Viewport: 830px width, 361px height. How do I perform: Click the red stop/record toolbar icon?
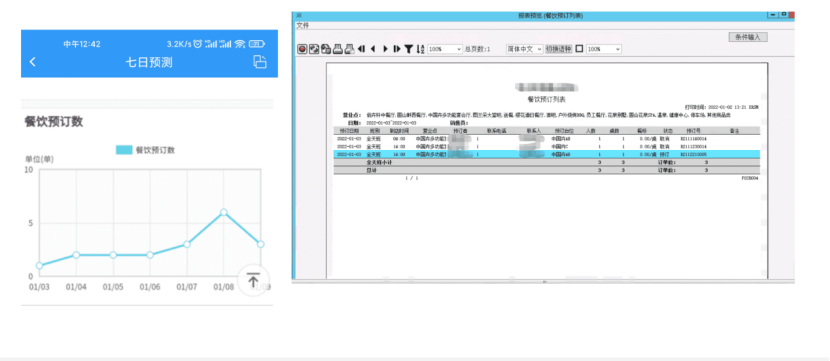point(302,49)
